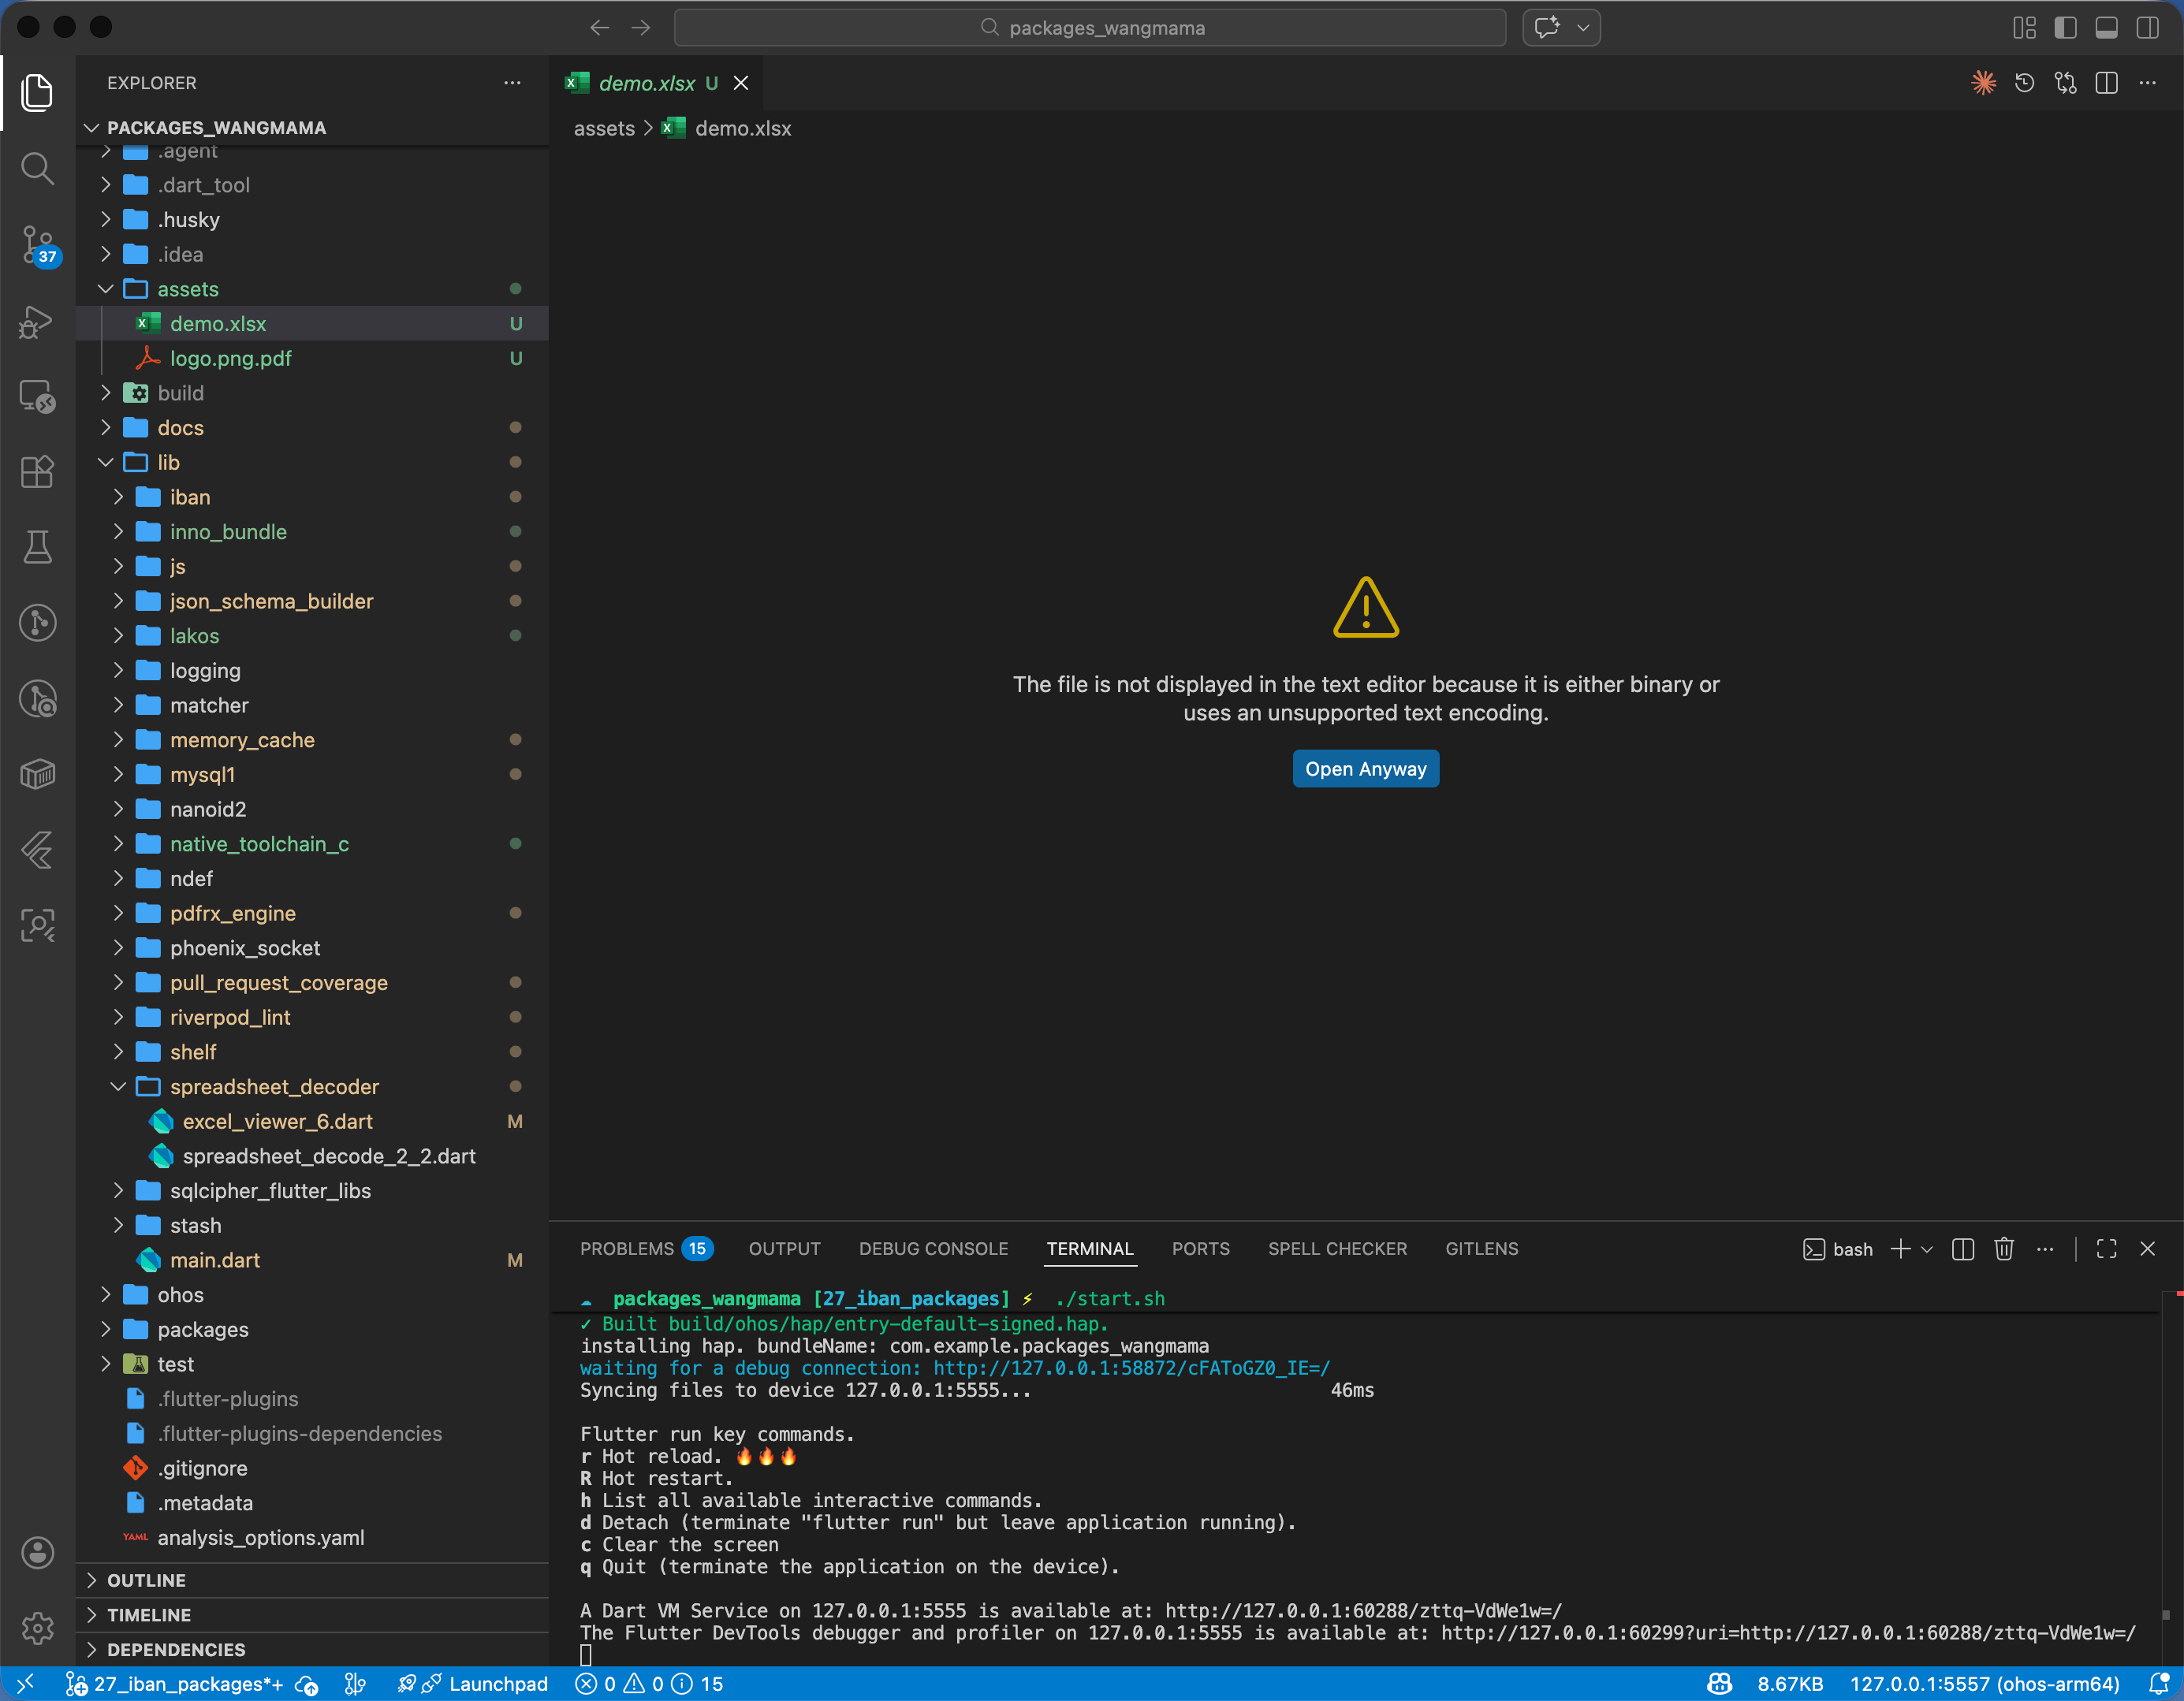Open the Manage gear menu
This screenshot has width=2184, height=1701.
(37, 1627)
